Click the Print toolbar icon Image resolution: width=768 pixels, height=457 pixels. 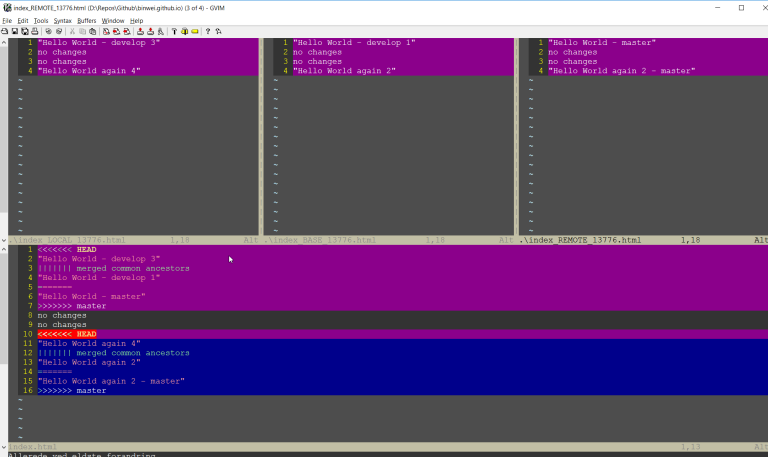pyautogui.click(x=34, y=31)
